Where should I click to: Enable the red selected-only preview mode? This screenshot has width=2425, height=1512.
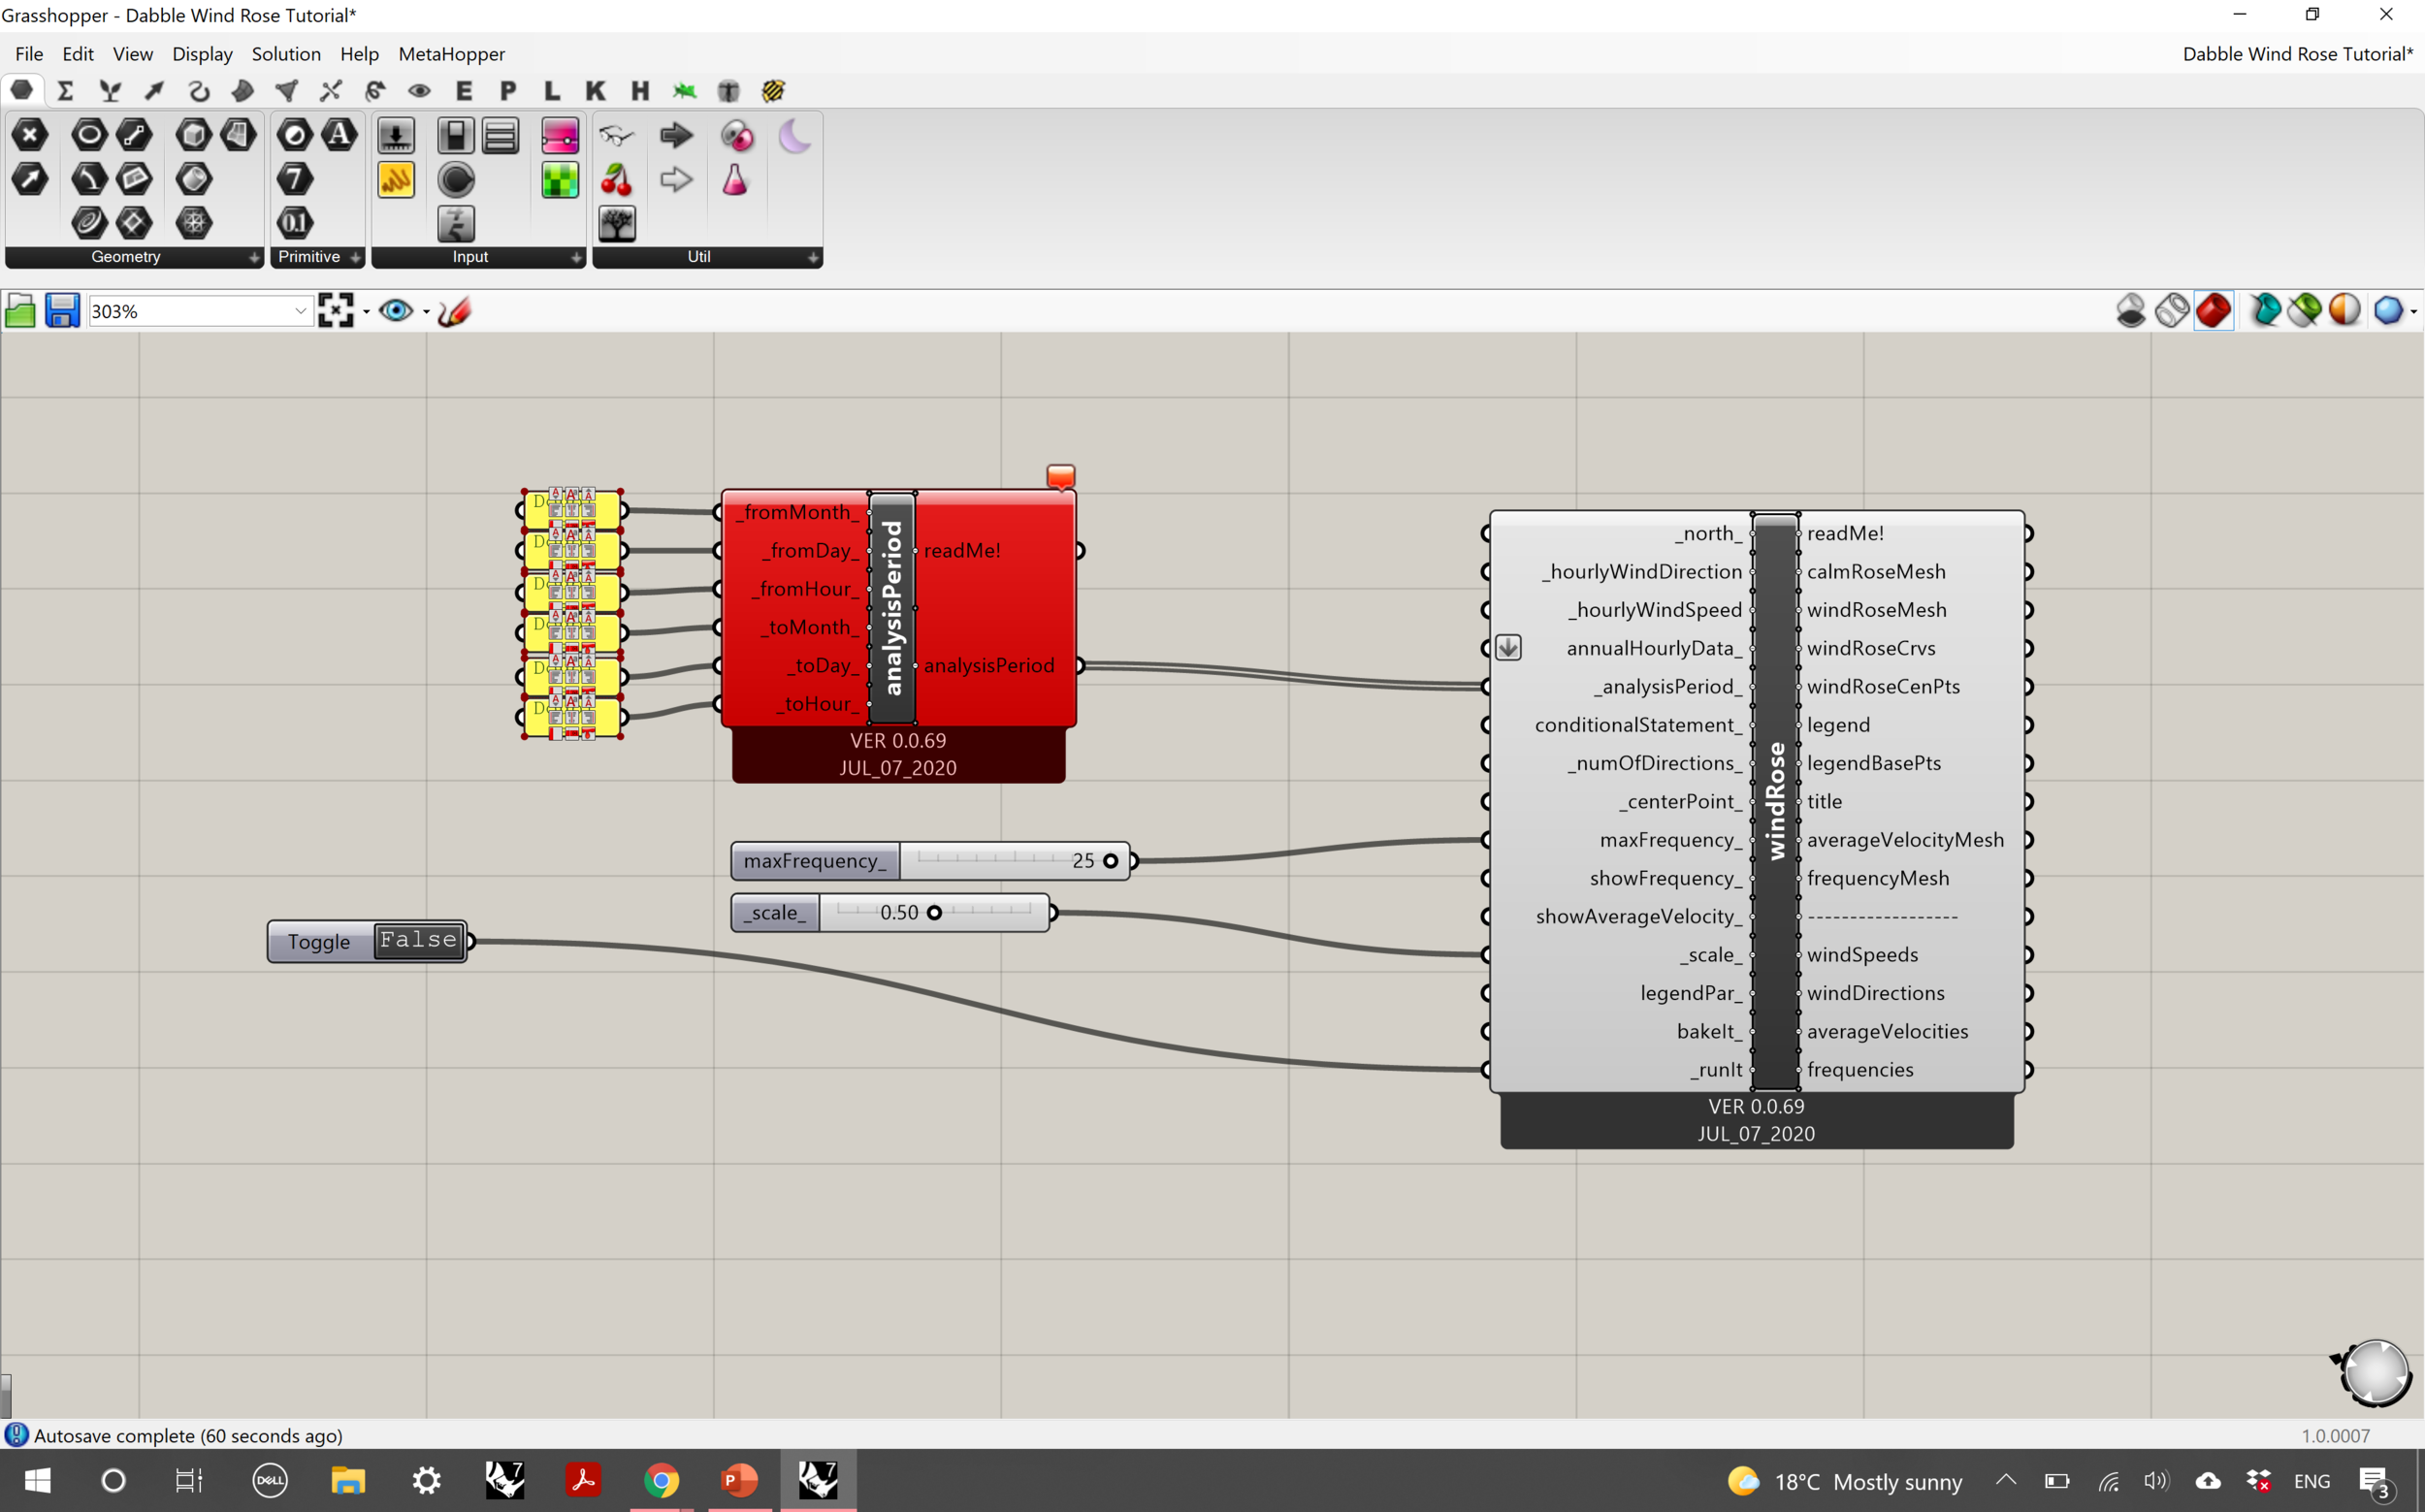point(2213,311)
